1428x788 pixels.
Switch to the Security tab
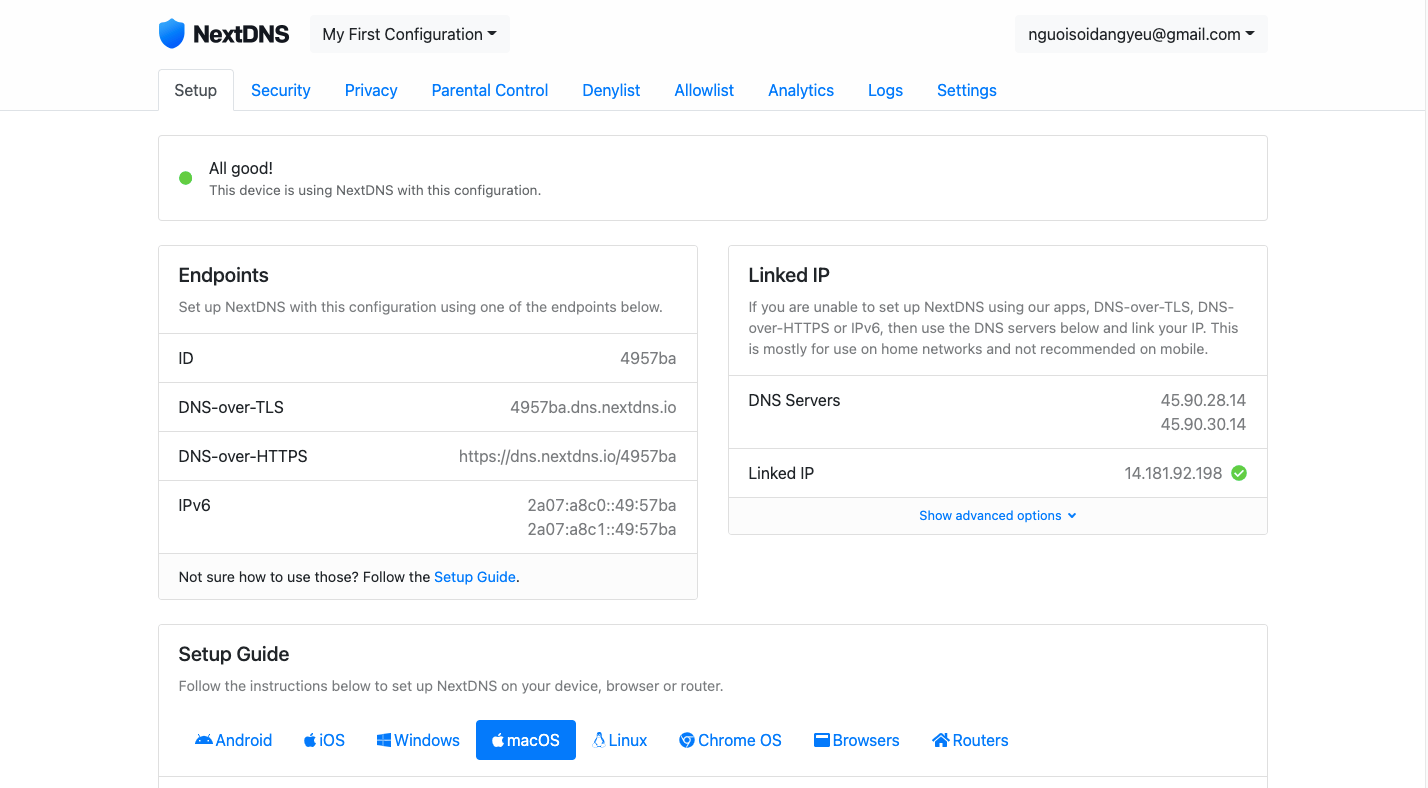click(x=280, y=90)
